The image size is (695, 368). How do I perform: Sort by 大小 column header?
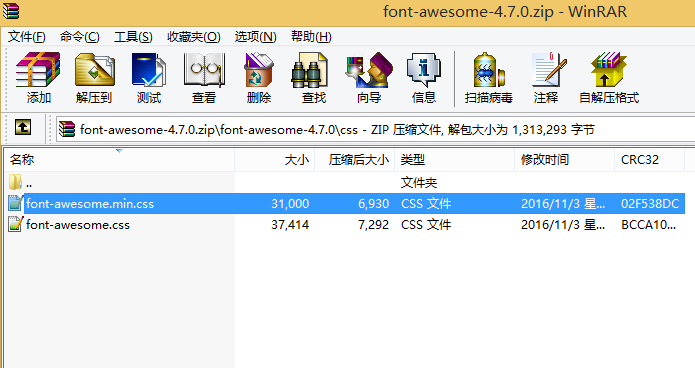coord(274,160)
